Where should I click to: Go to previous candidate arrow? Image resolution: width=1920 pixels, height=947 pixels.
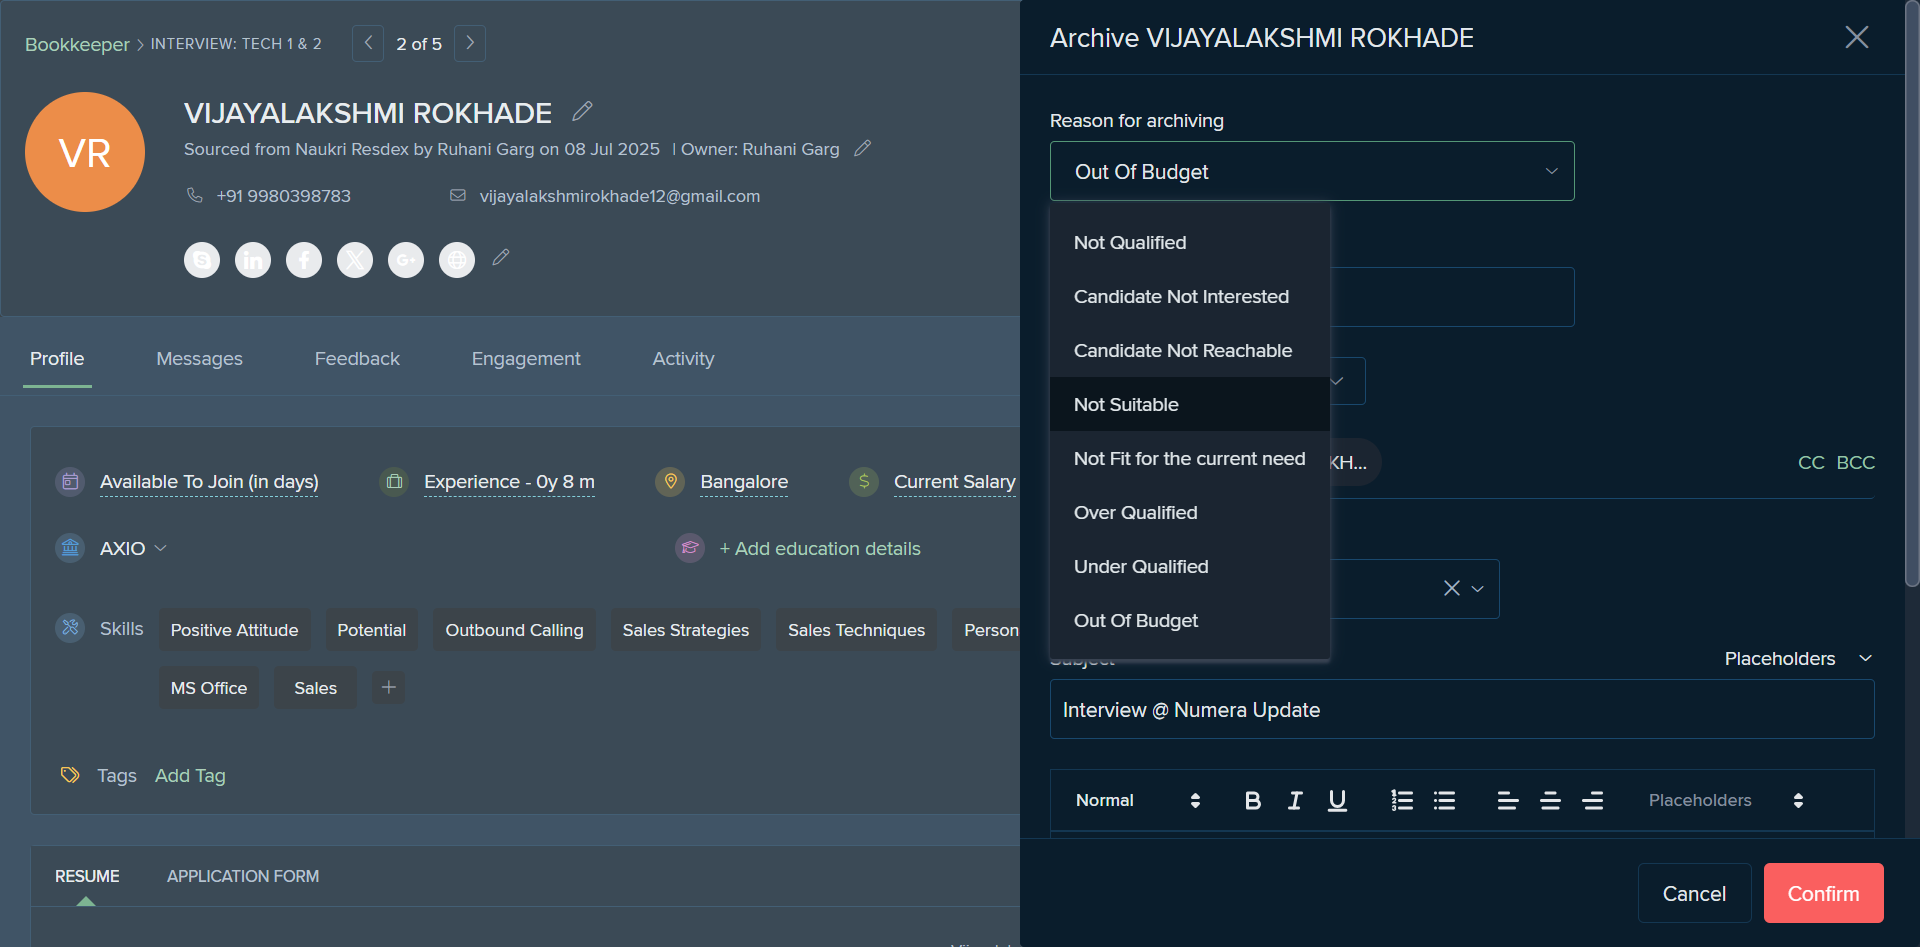point(368,43)
